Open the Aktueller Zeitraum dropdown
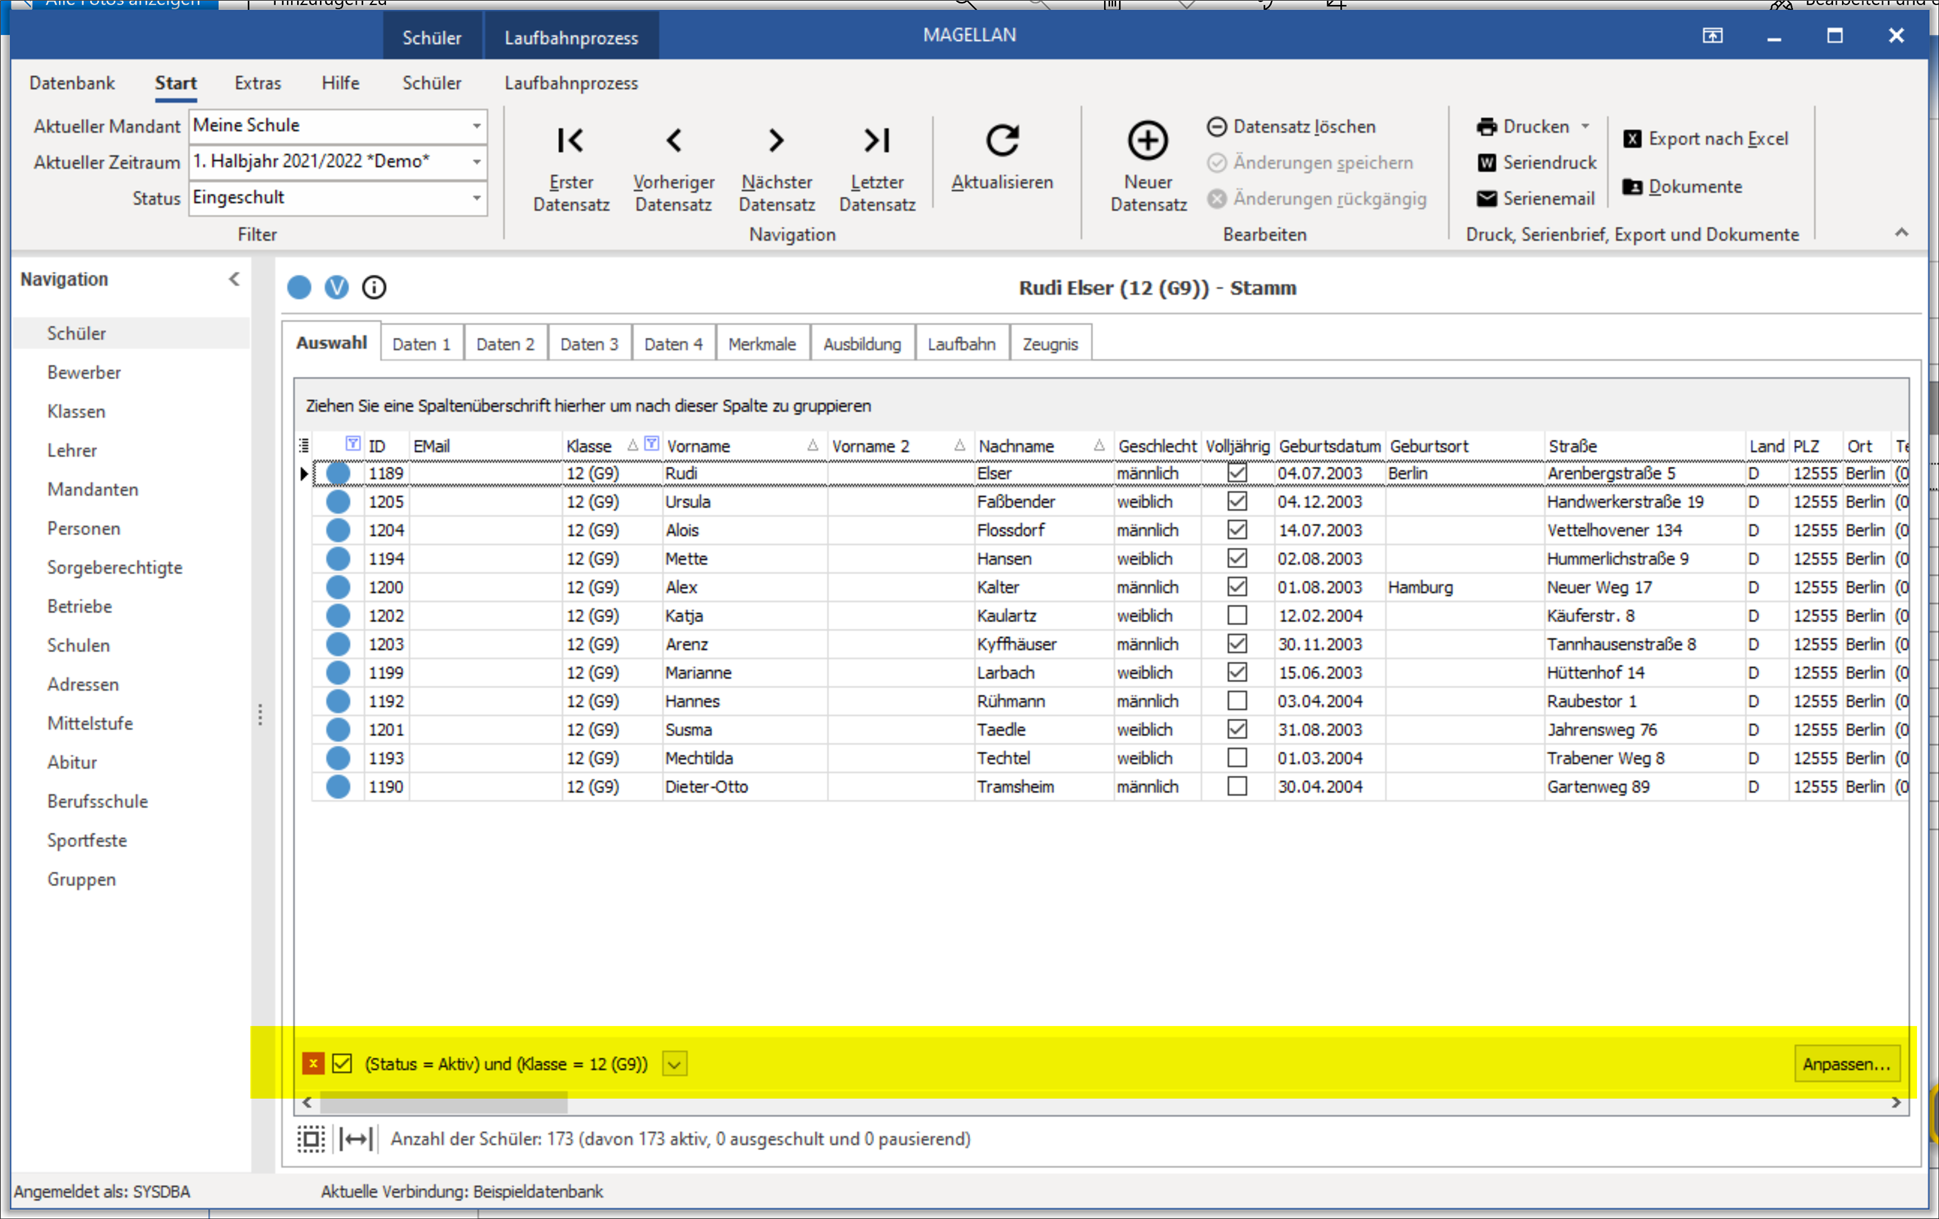 click(476, 162)
